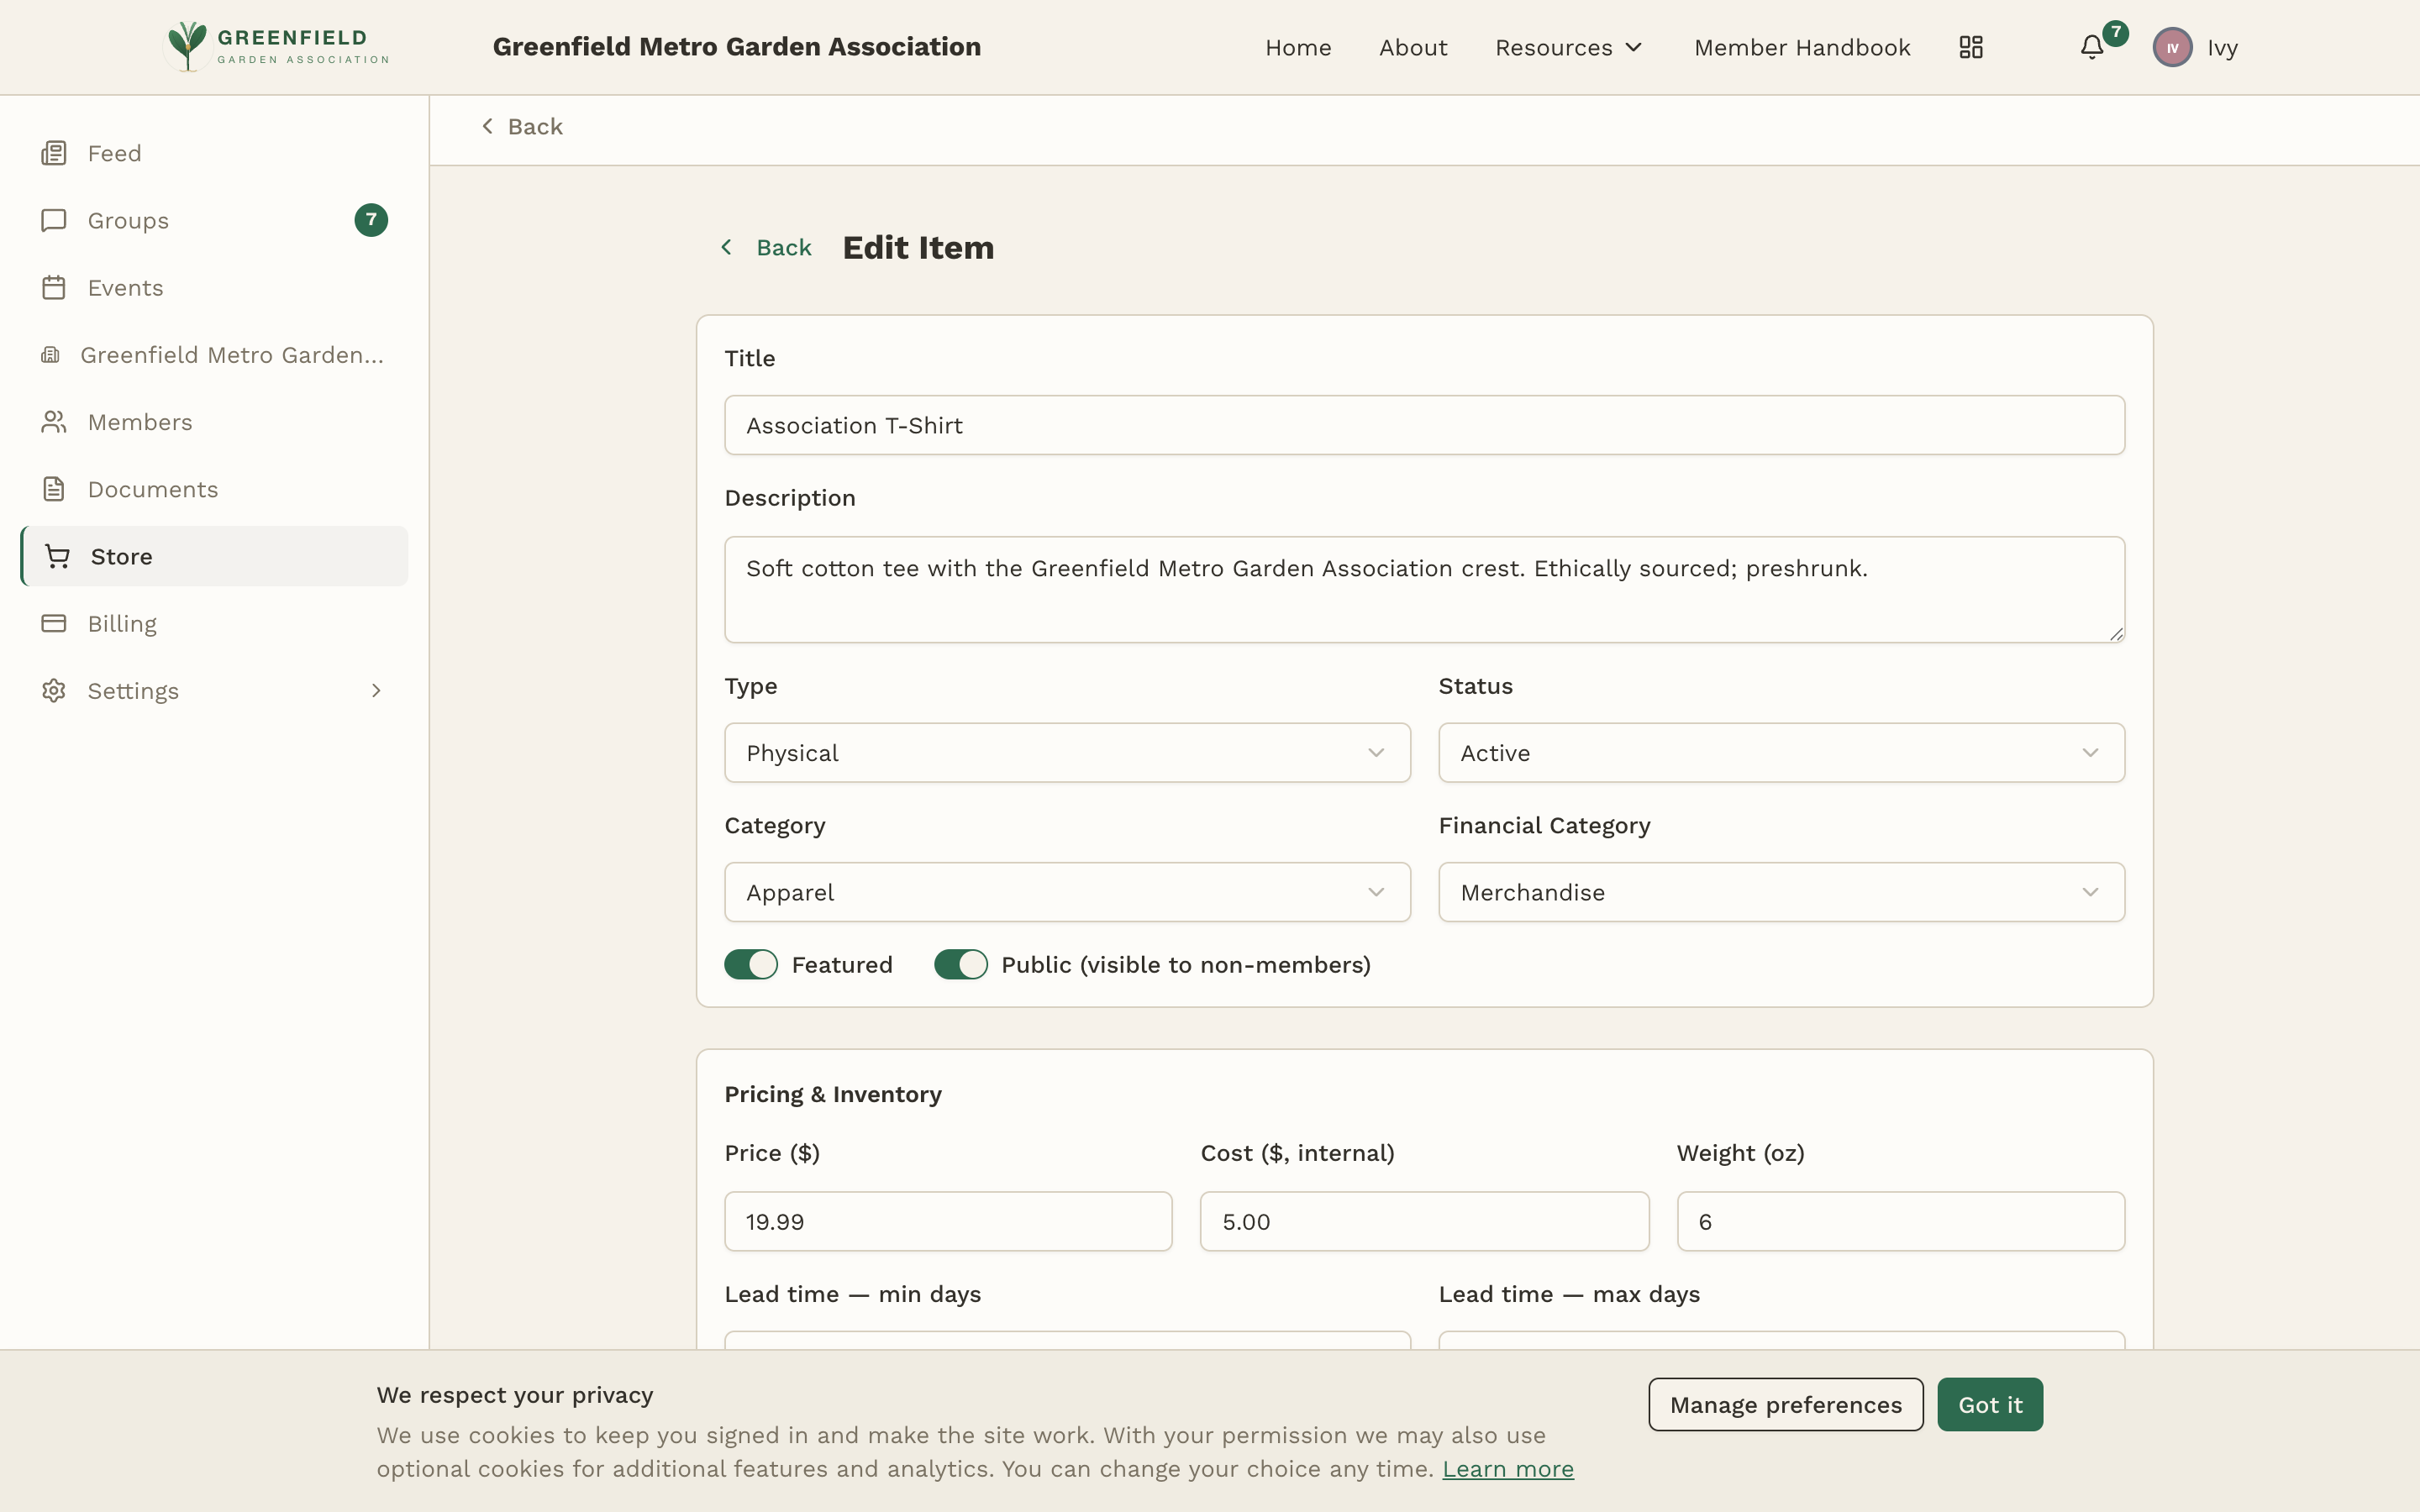Toggle the Featured switch
Image resolution: width=2420 pixels, height=1512 pixels.
tap(751, 964)
